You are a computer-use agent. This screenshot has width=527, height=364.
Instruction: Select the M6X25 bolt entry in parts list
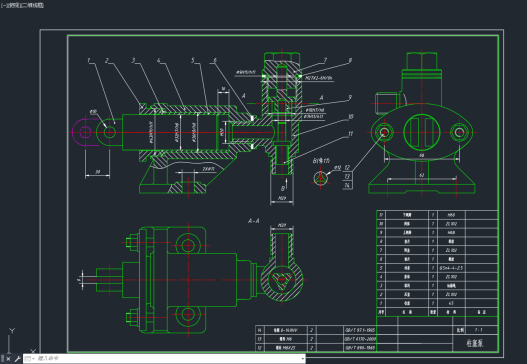point(285,348)
